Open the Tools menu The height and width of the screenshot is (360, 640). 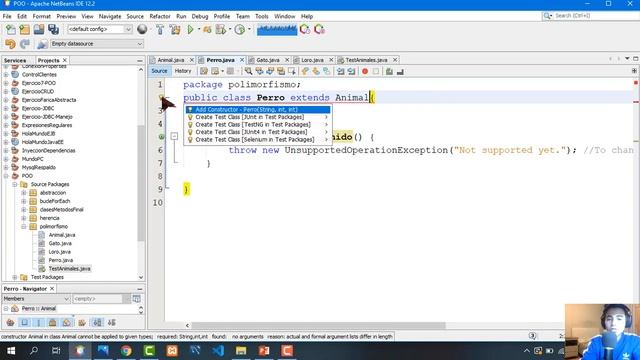[262, 16]
